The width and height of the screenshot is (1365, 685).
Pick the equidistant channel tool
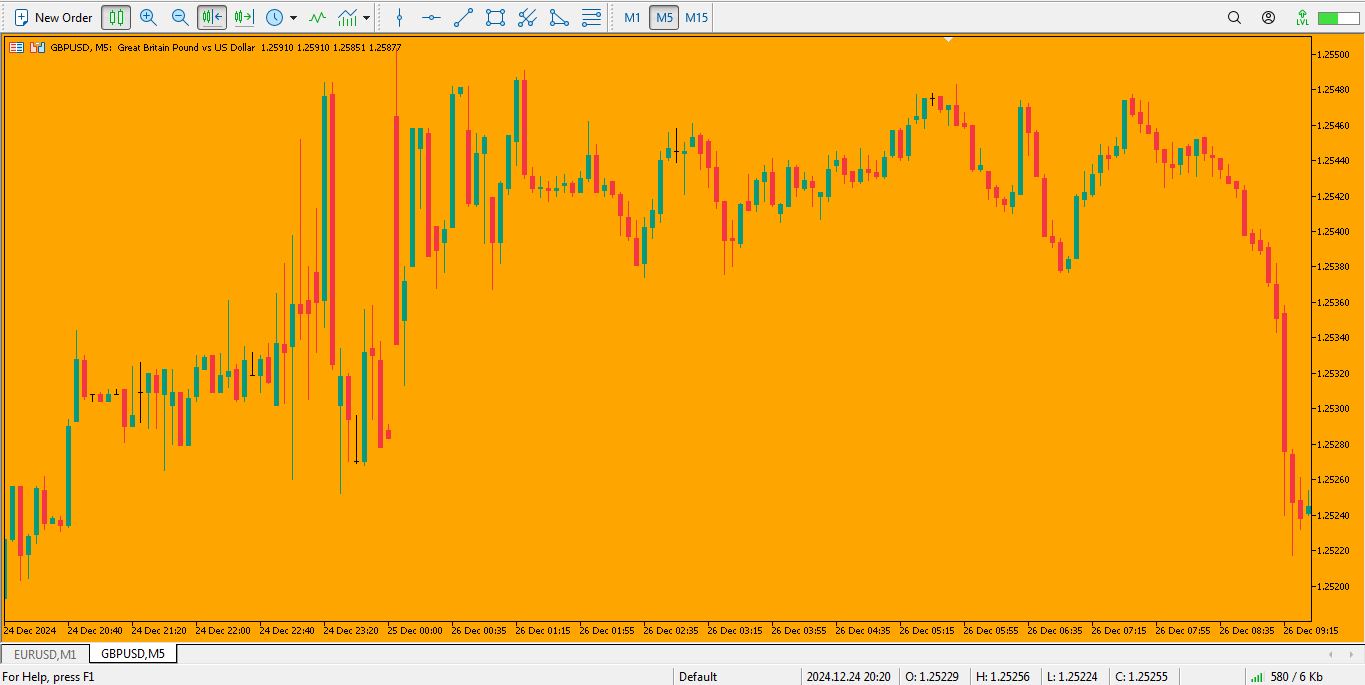[x=495, y=17]
